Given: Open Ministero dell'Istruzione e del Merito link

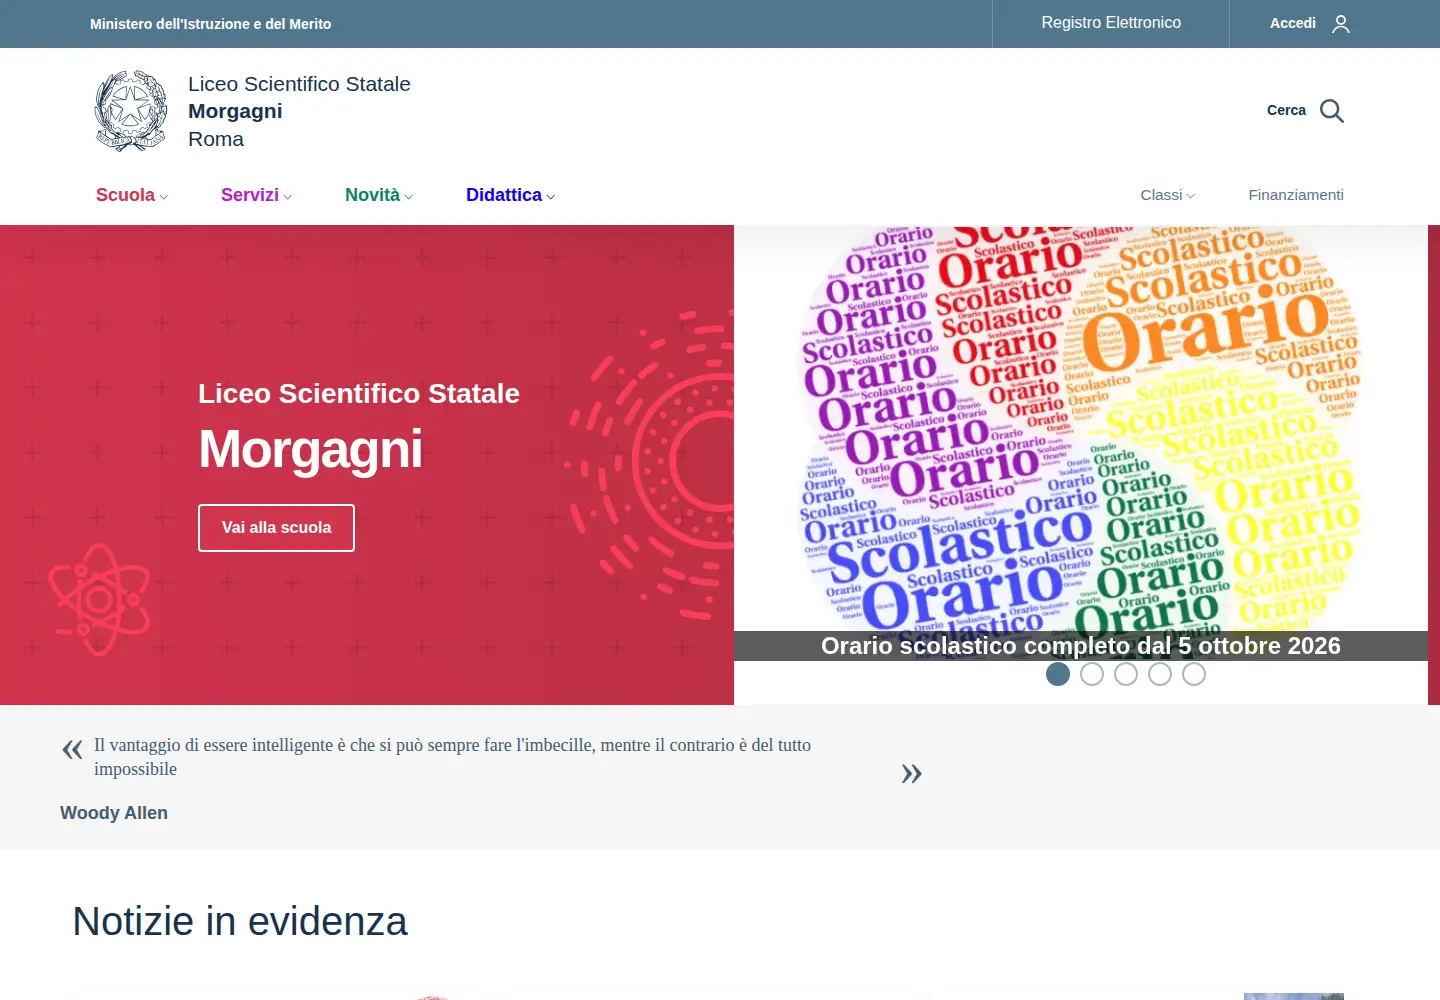Looking at the screenshot, I should click(x=210, y=24).
